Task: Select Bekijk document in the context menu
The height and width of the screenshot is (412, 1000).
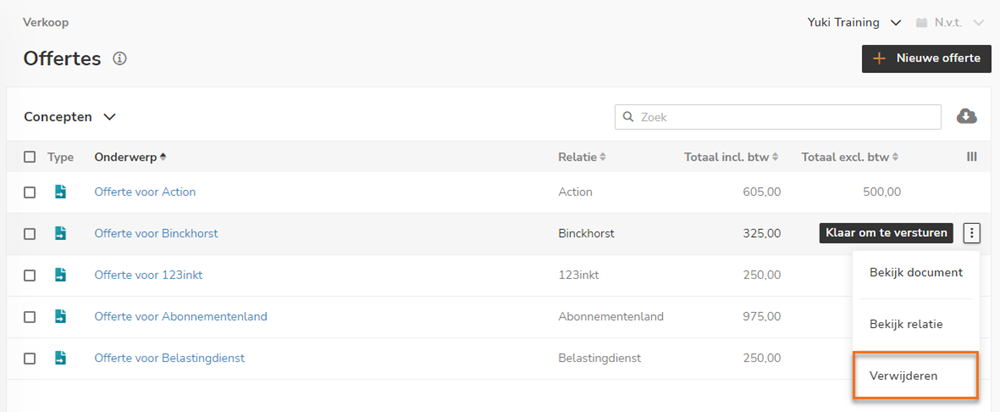Action: click(916, 272)
